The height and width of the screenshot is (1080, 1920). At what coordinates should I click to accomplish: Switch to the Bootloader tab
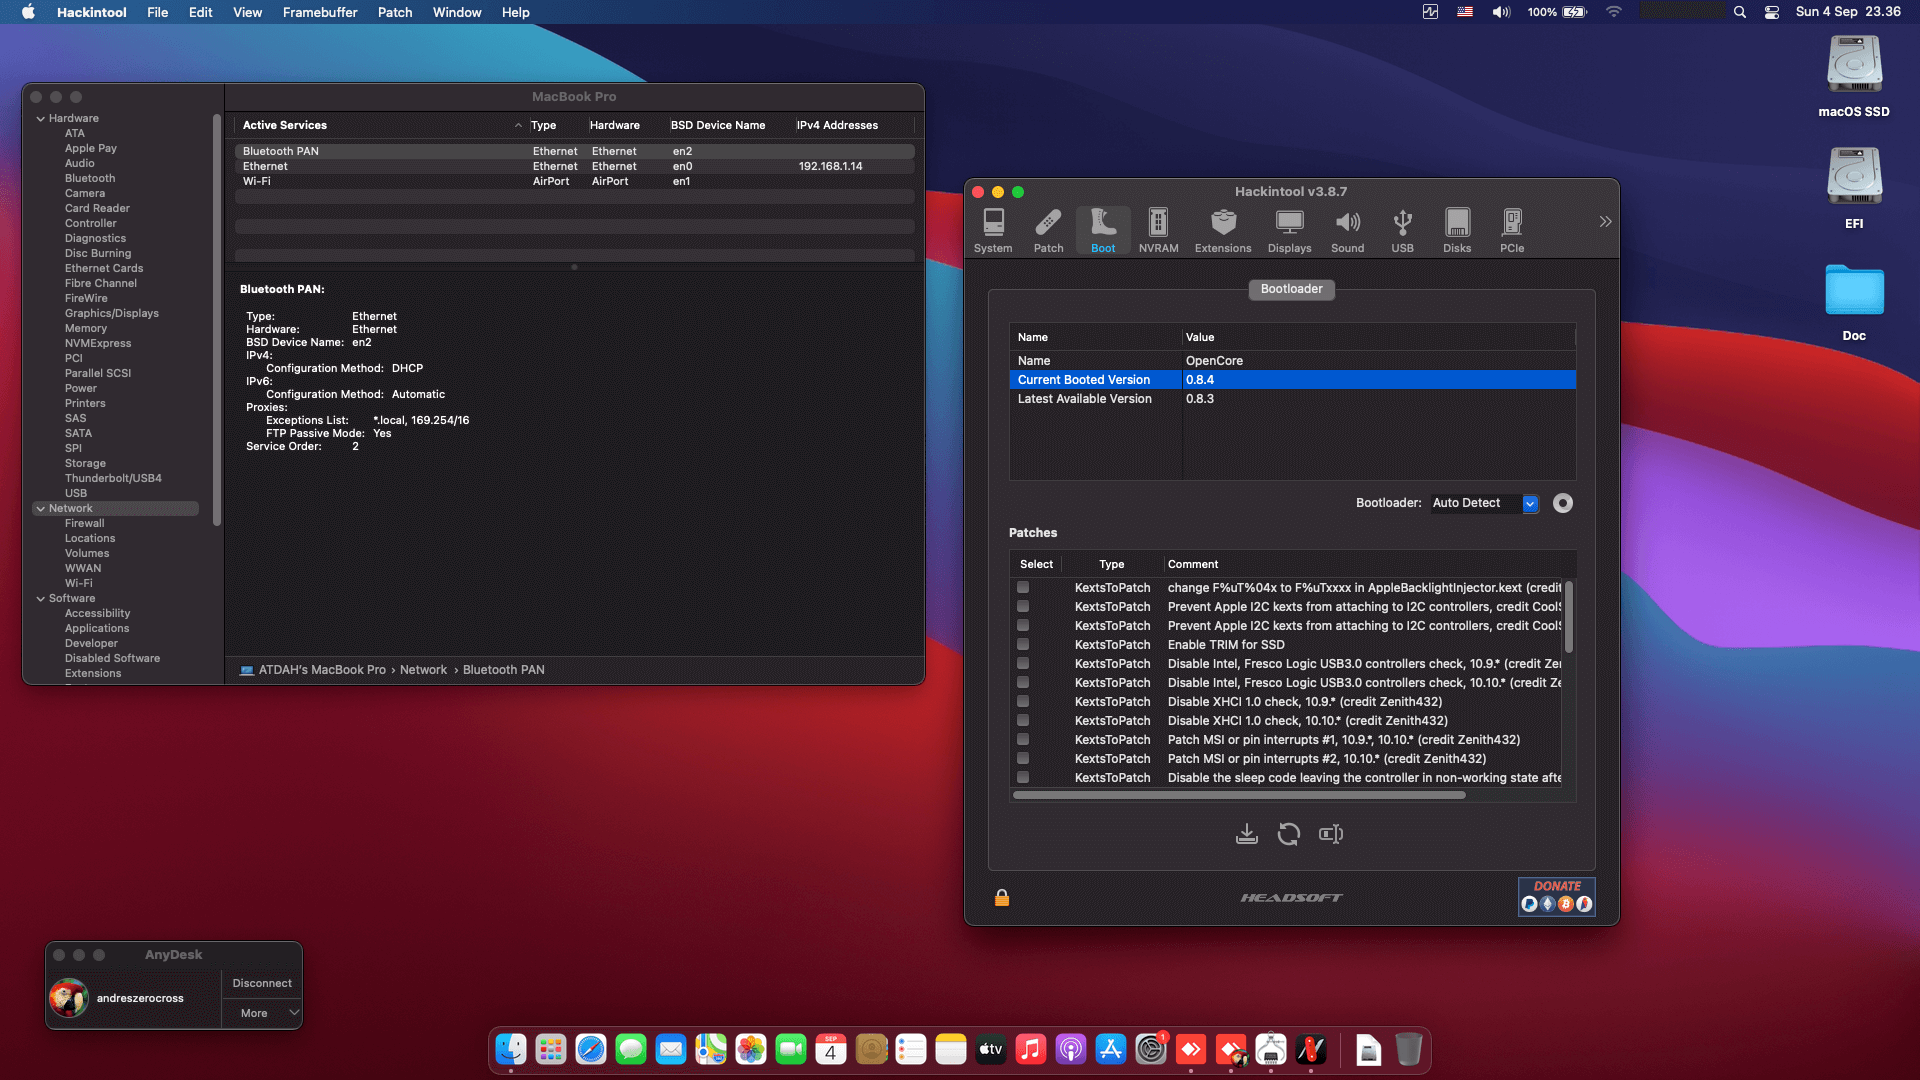tap(1291, 289)
